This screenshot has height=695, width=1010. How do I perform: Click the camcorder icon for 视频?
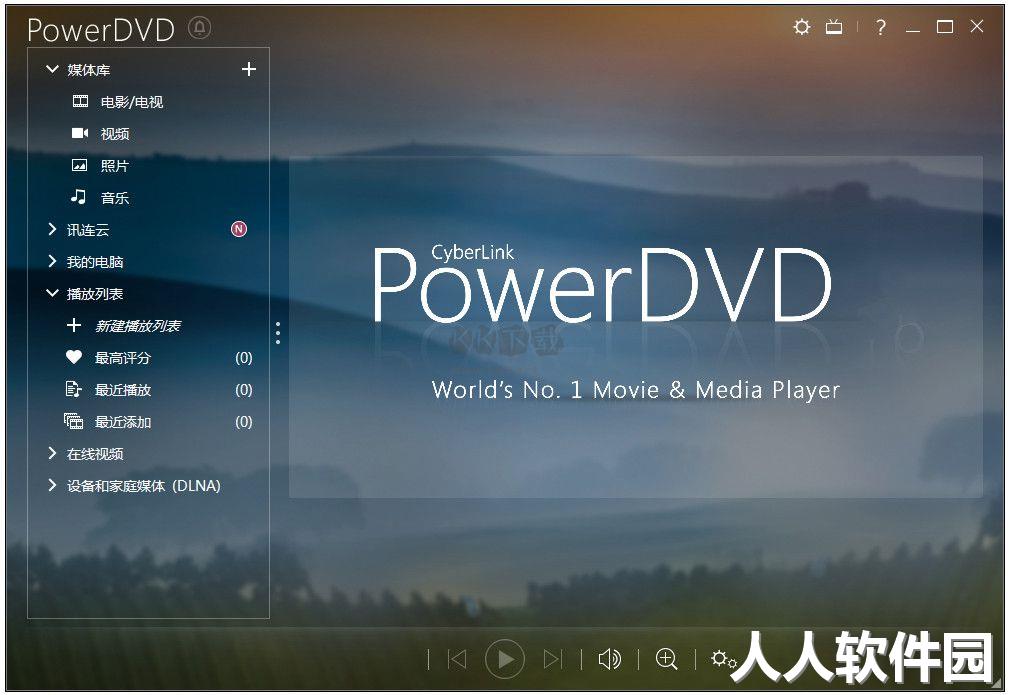(x=80, y=133)
